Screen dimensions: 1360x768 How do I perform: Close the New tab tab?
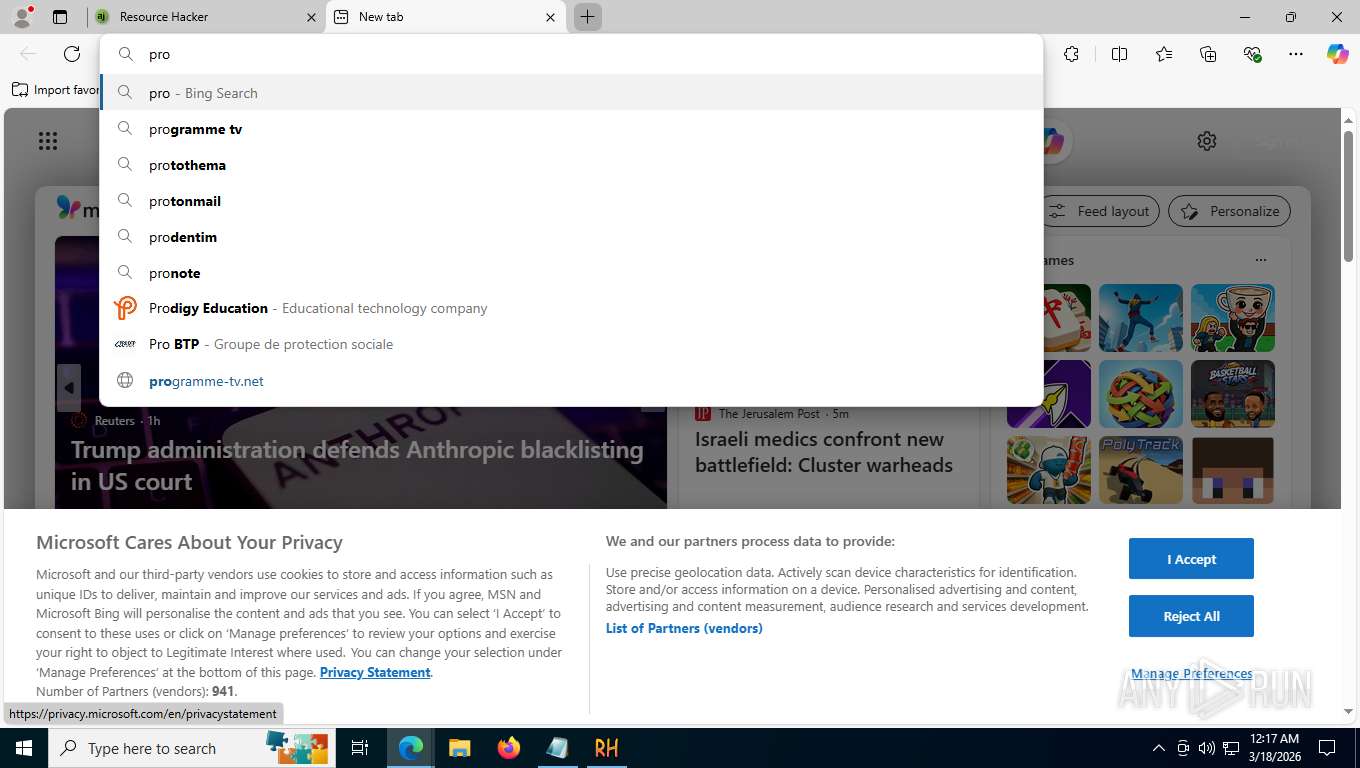tap(550, 17)
